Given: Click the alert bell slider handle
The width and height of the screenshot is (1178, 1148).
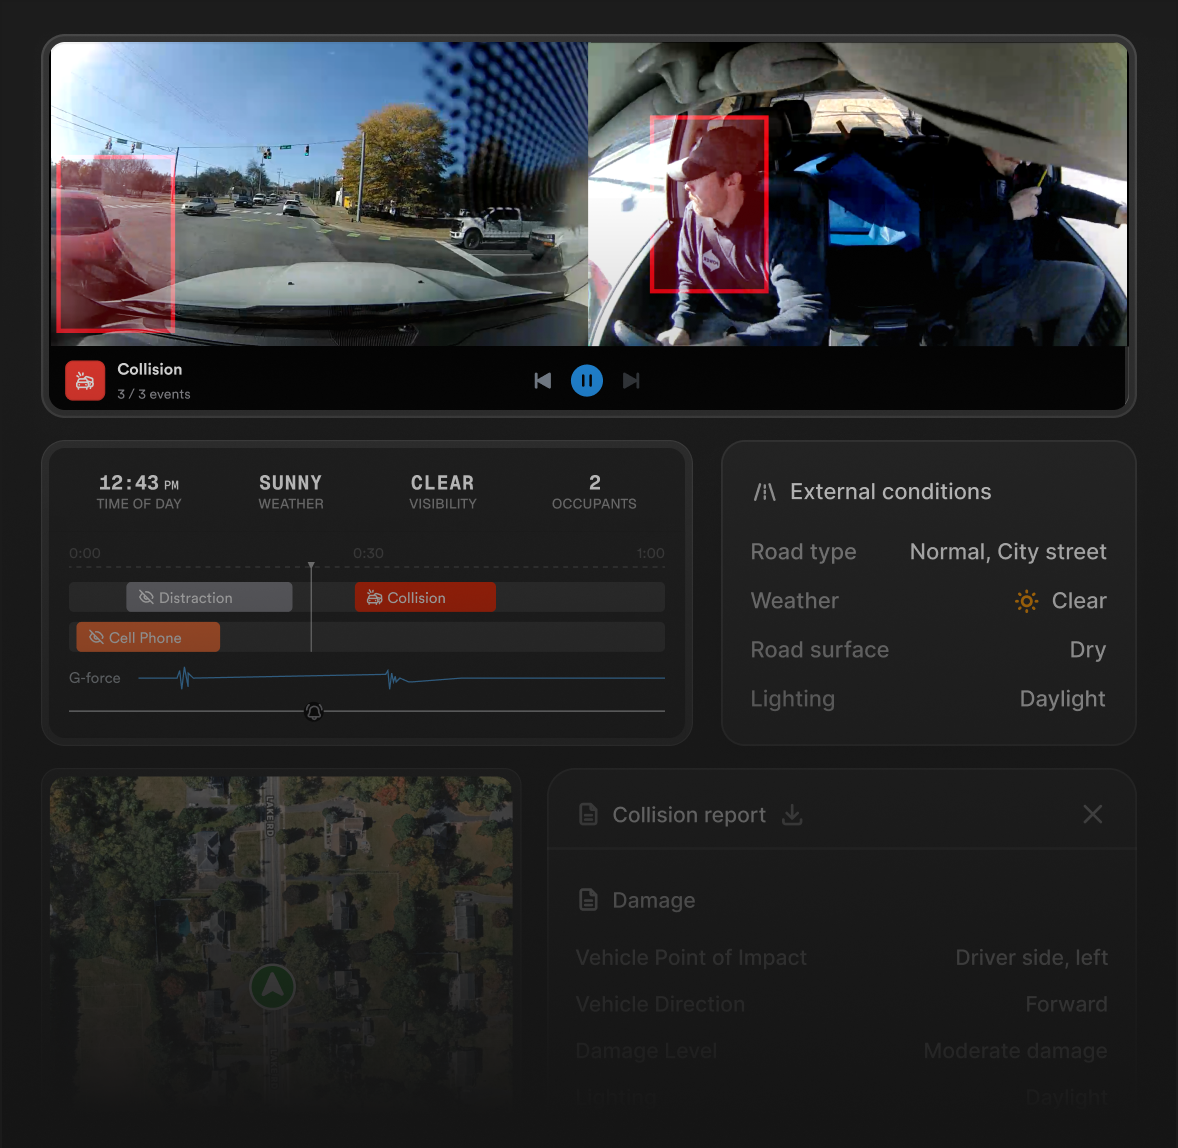Looking at the screenshot, I should (314, 711).
